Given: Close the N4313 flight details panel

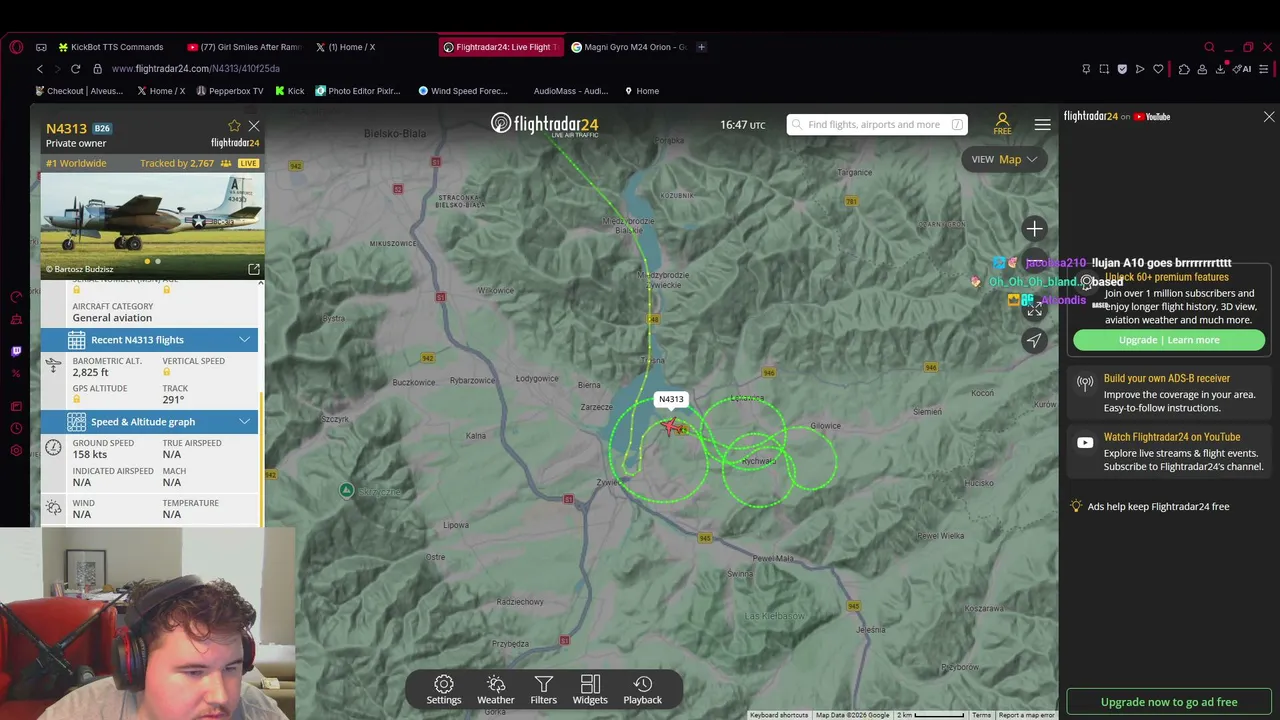Looking at the screenshot, I should pyautogui.click(x=254, y=126).
